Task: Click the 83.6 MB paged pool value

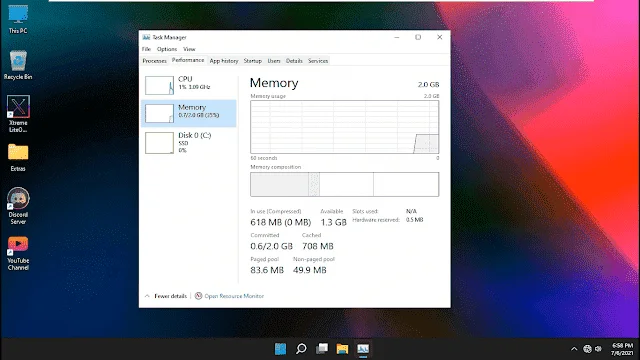Action: click(267, 270)
